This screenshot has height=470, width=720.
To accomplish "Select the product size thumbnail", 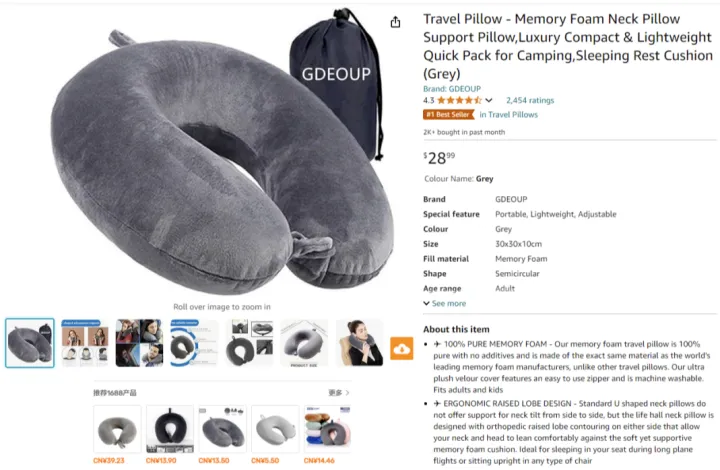I will 304,343.
